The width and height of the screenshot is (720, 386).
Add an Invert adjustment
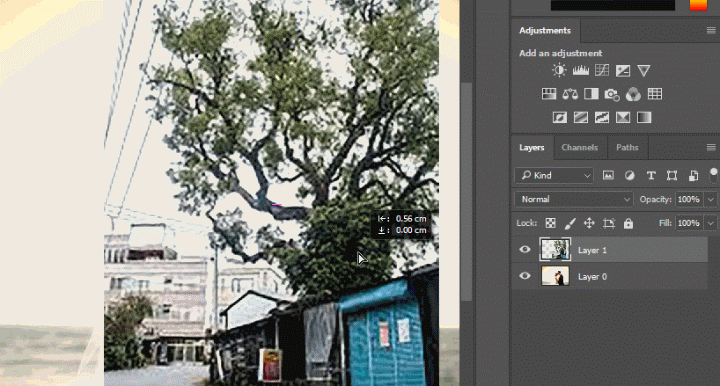point(559,117)
